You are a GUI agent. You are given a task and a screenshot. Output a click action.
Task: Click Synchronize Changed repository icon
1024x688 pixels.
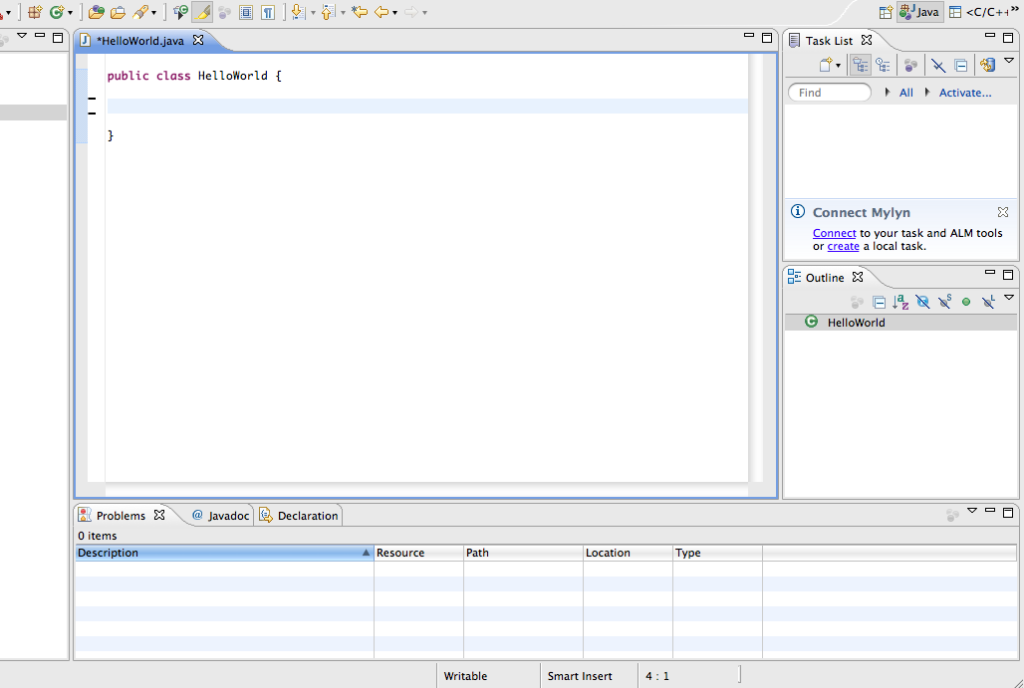pos(987,65)
